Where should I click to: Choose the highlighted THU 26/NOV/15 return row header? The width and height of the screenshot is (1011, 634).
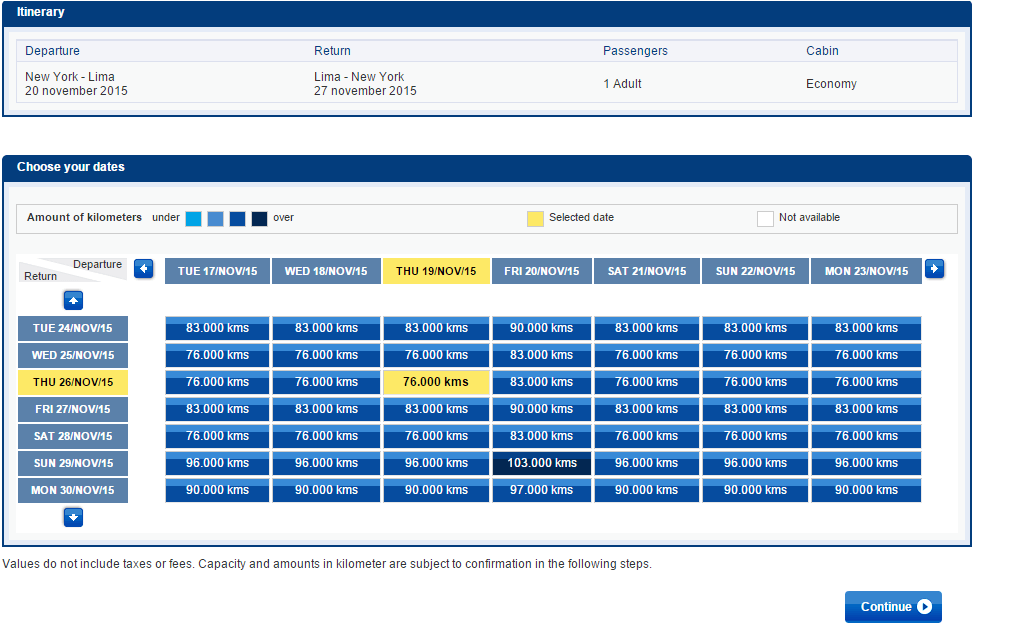(73, 382)
